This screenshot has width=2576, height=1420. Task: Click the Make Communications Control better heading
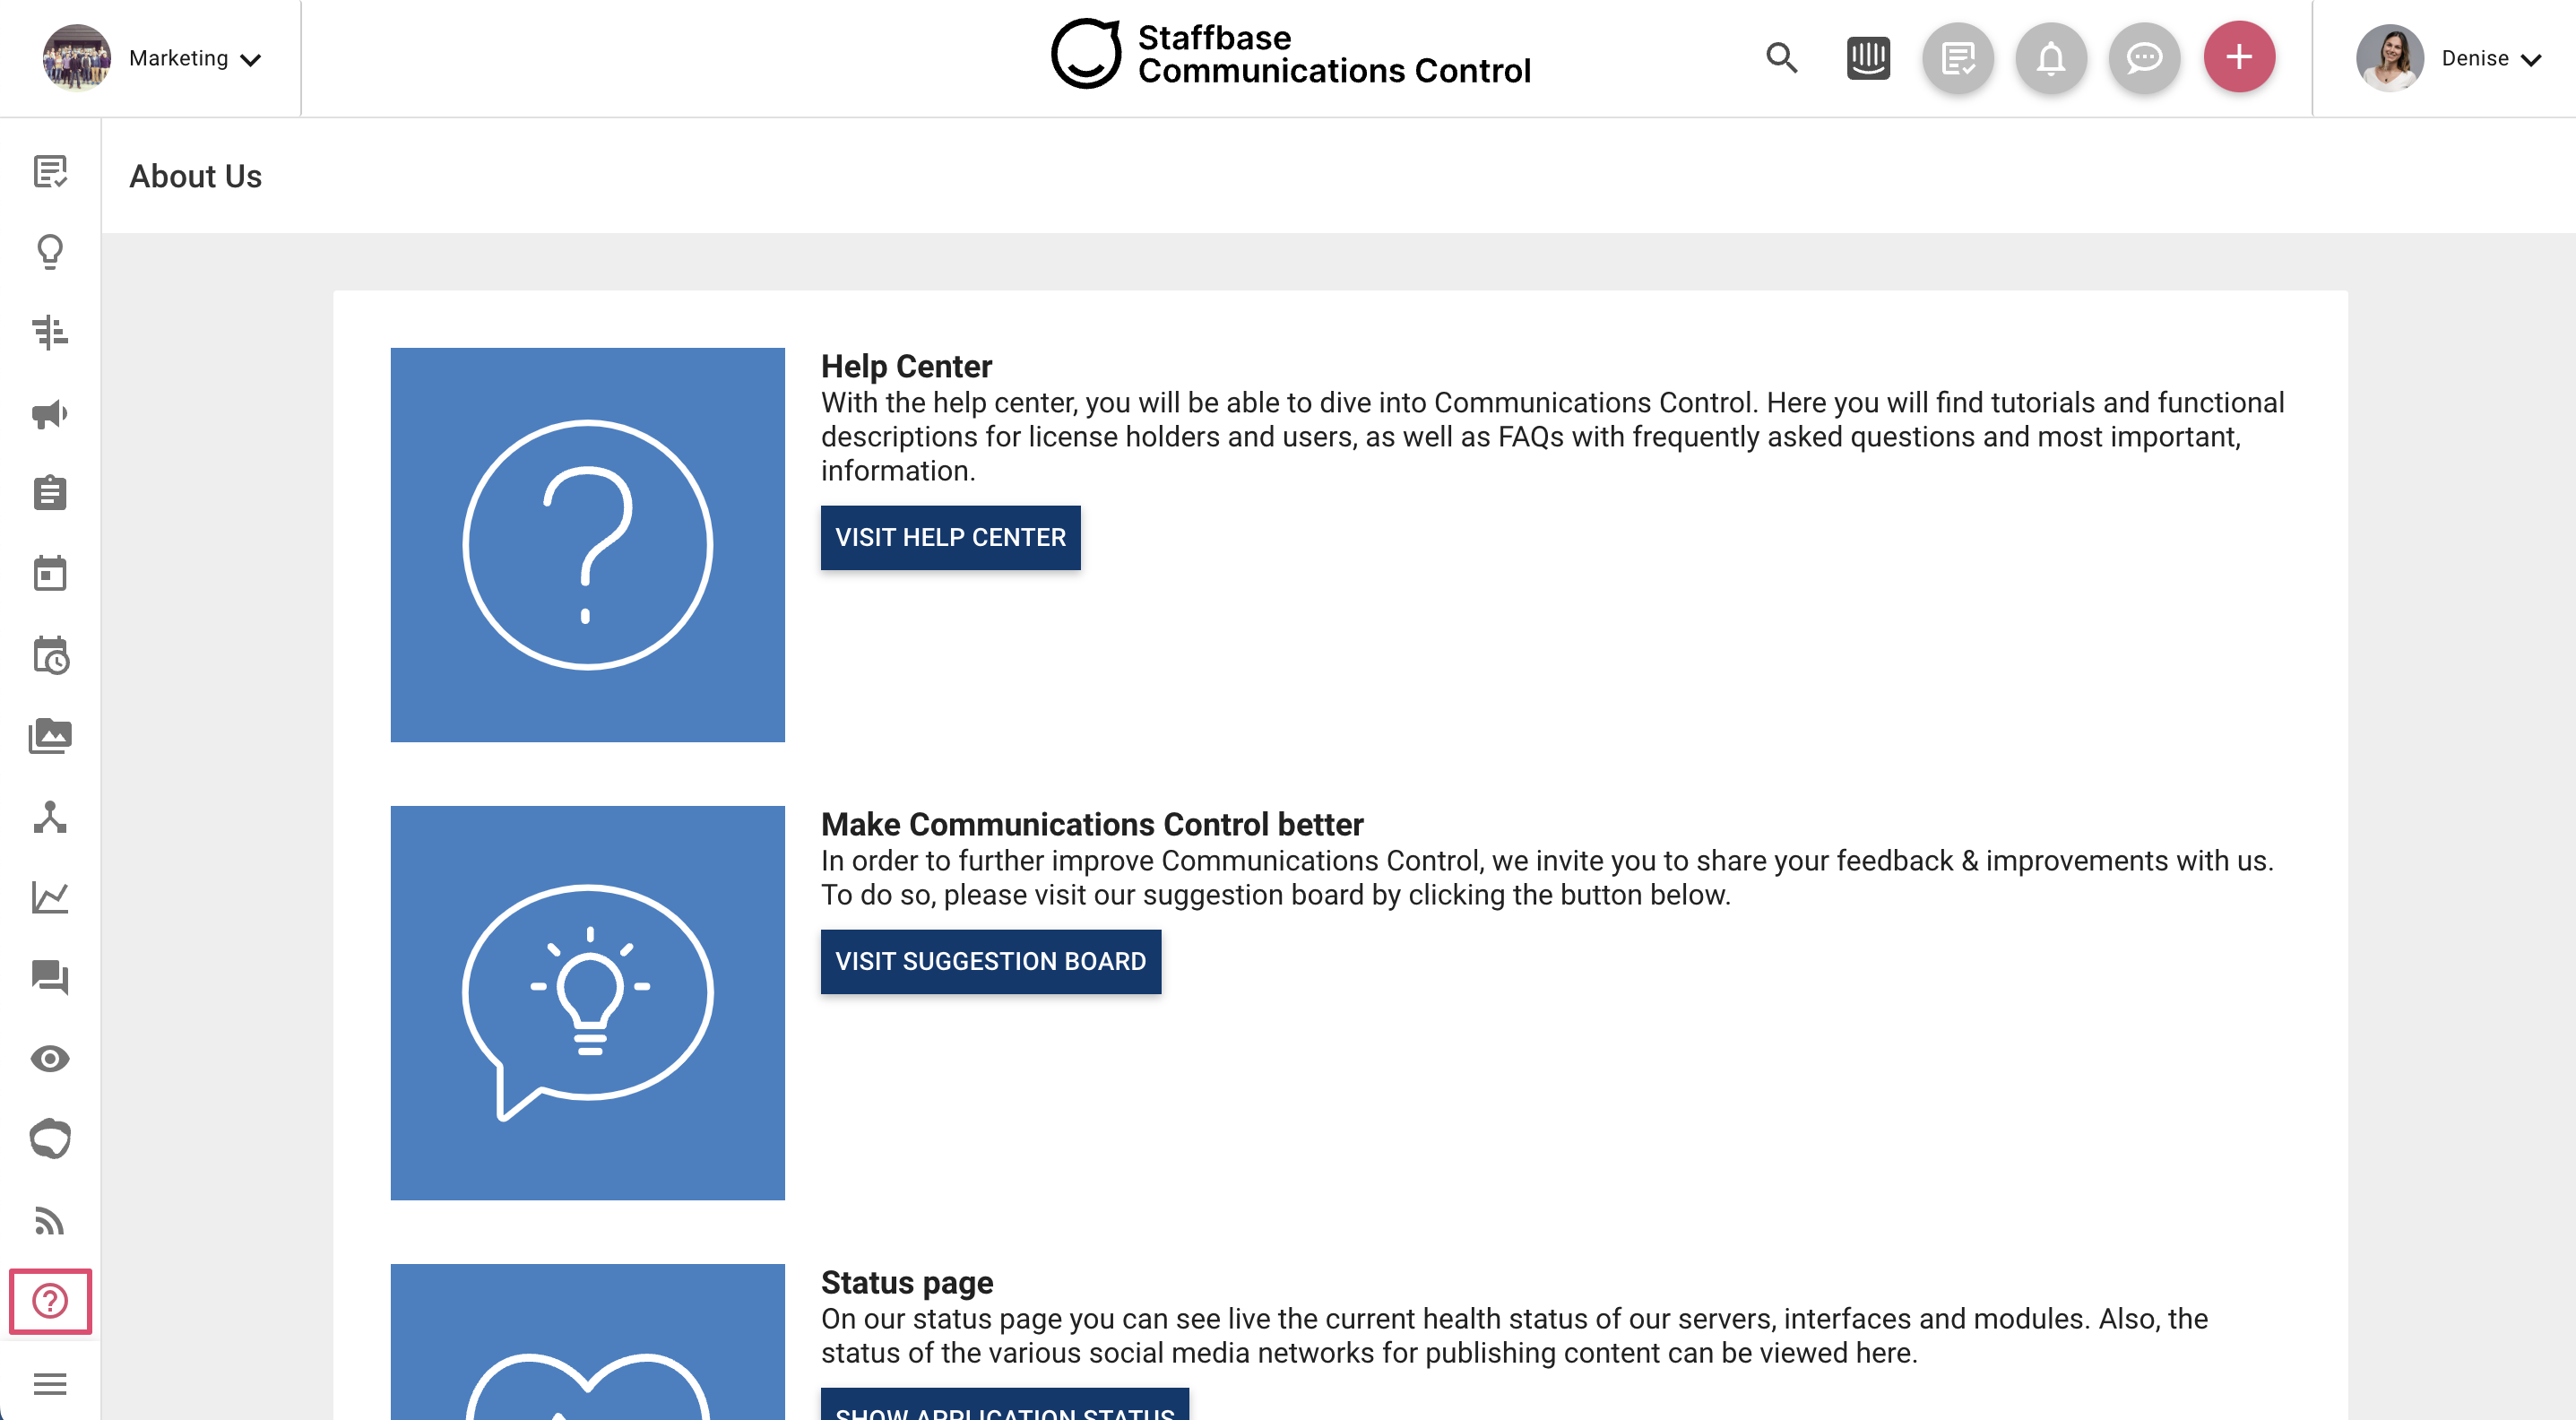pyautogui.click(x=1092, y=825)
